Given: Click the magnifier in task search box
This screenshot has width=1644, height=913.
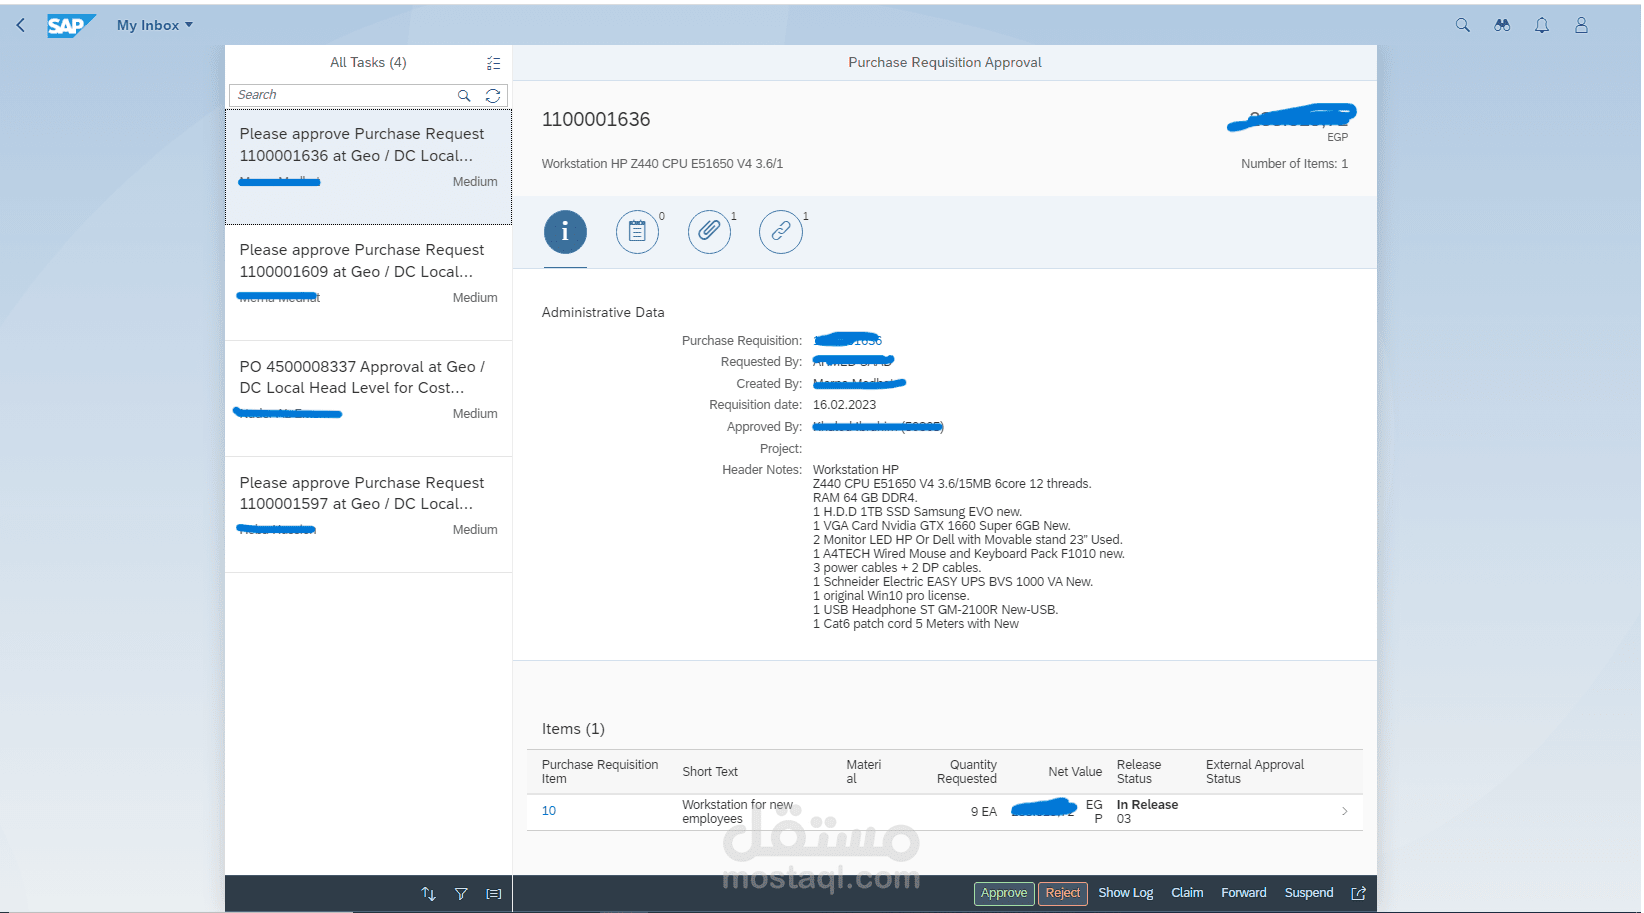Looking at the screenshot, I should 464,96.
